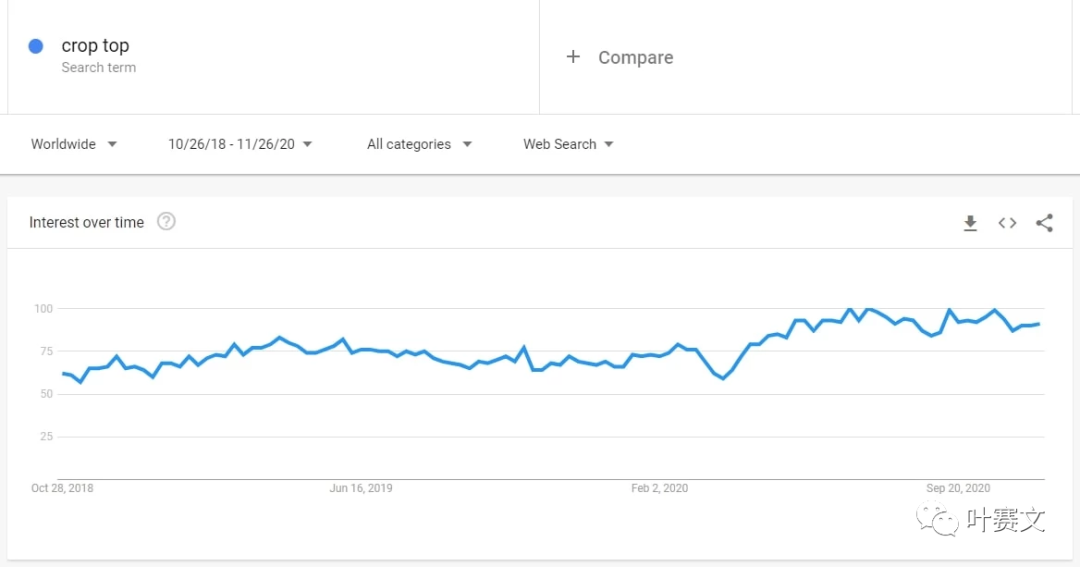1080x567 pixels.
Task: Click the plus icon next to Compare
Action: click(x=573, y=57)
